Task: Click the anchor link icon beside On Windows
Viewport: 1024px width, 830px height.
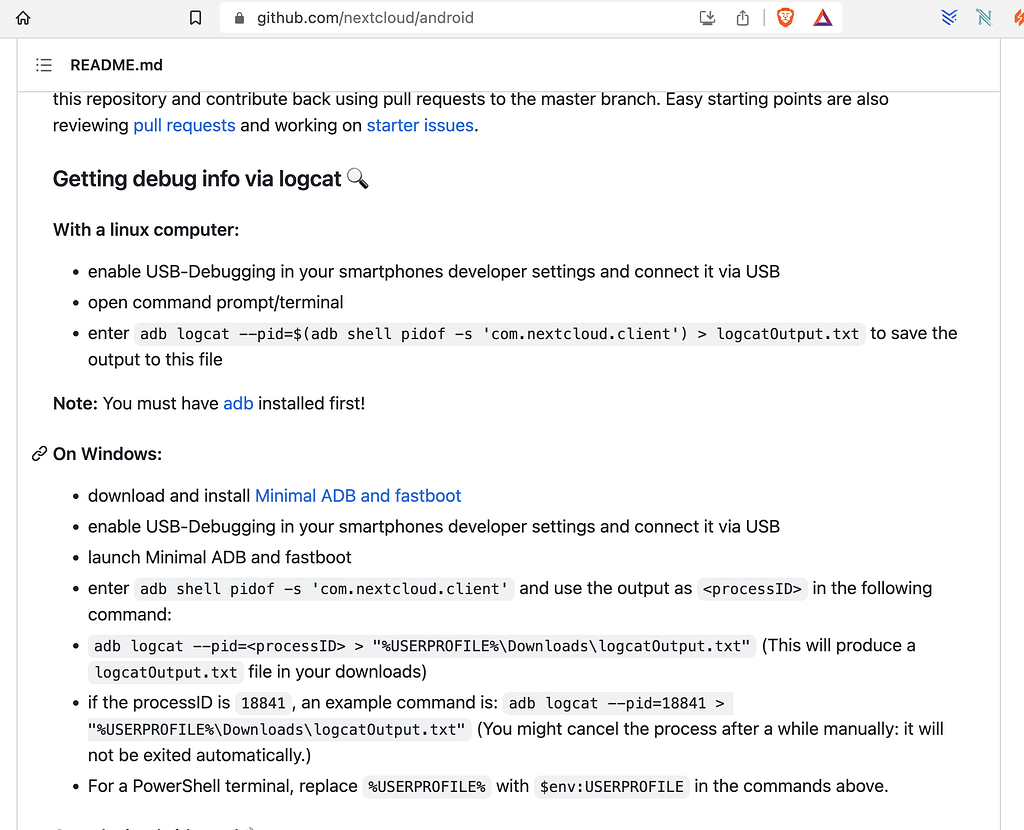Action: pos(38,453)
